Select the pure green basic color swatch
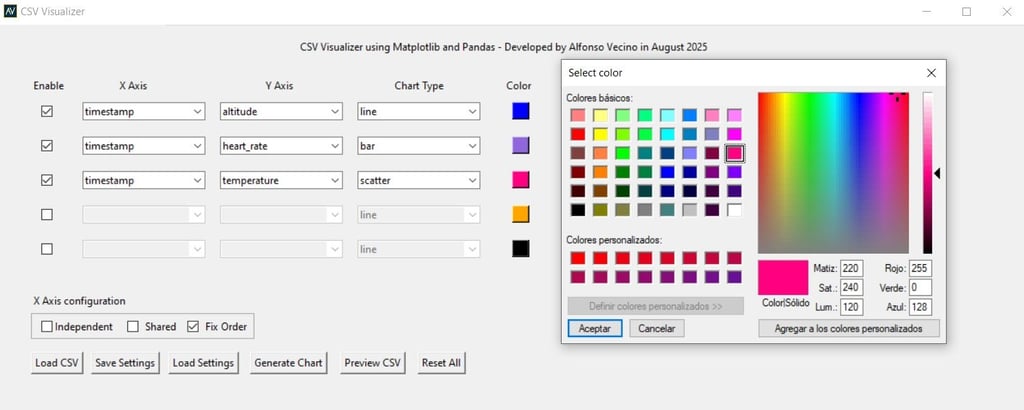The width and height of the screenshot is (1024, 410). tap(622, 153)
